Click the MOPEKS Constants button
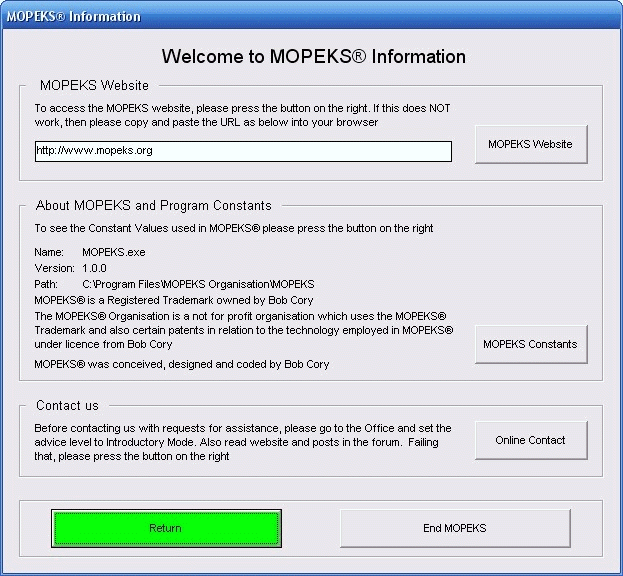 [531, 344]
